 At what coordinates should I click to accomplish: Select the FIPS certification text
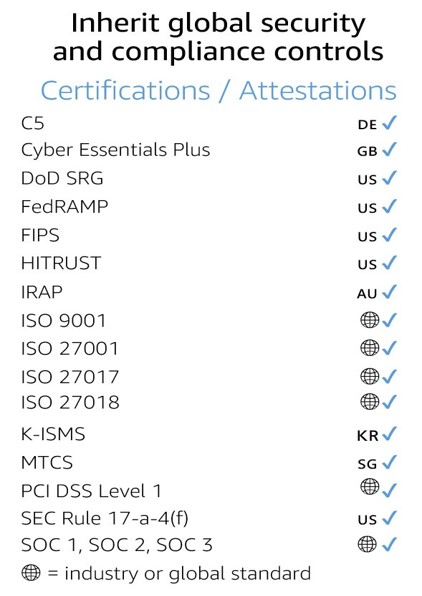(40, 235)
